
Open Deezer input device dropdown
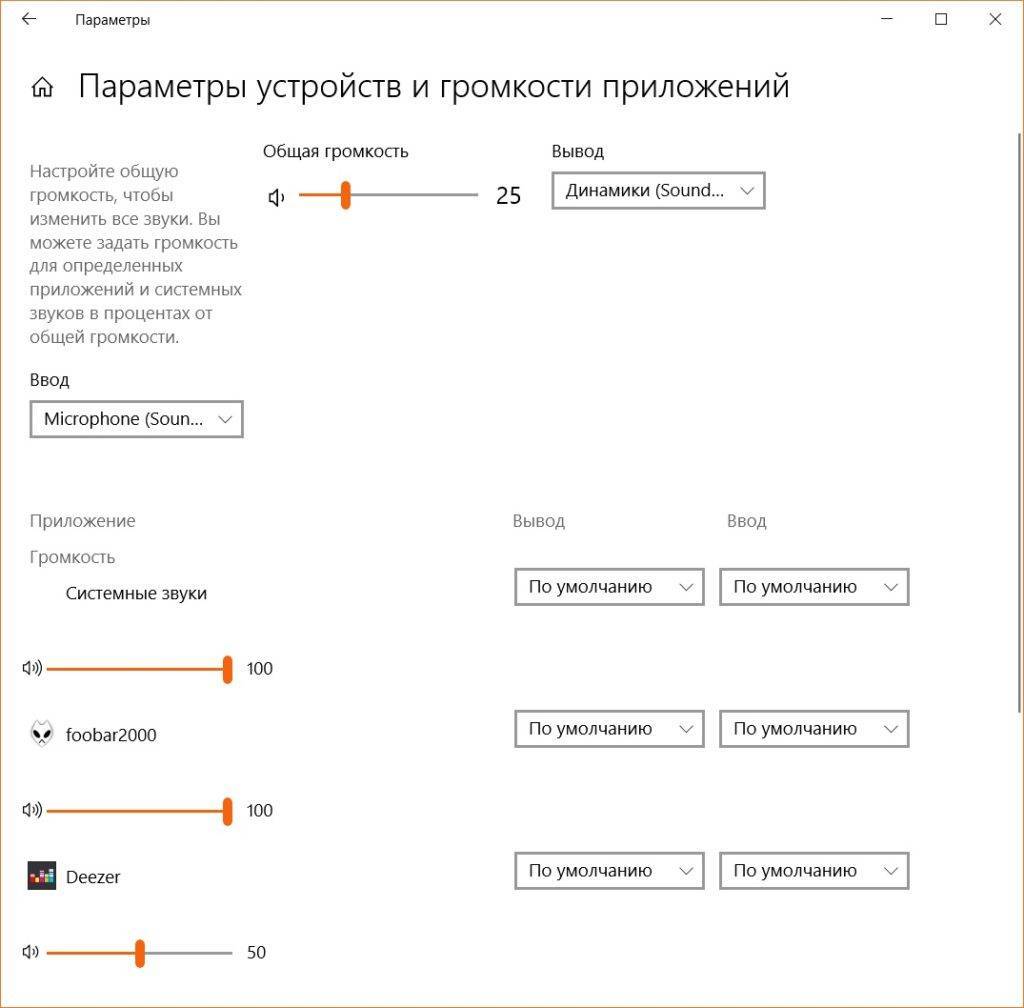(x=814, y=871)
